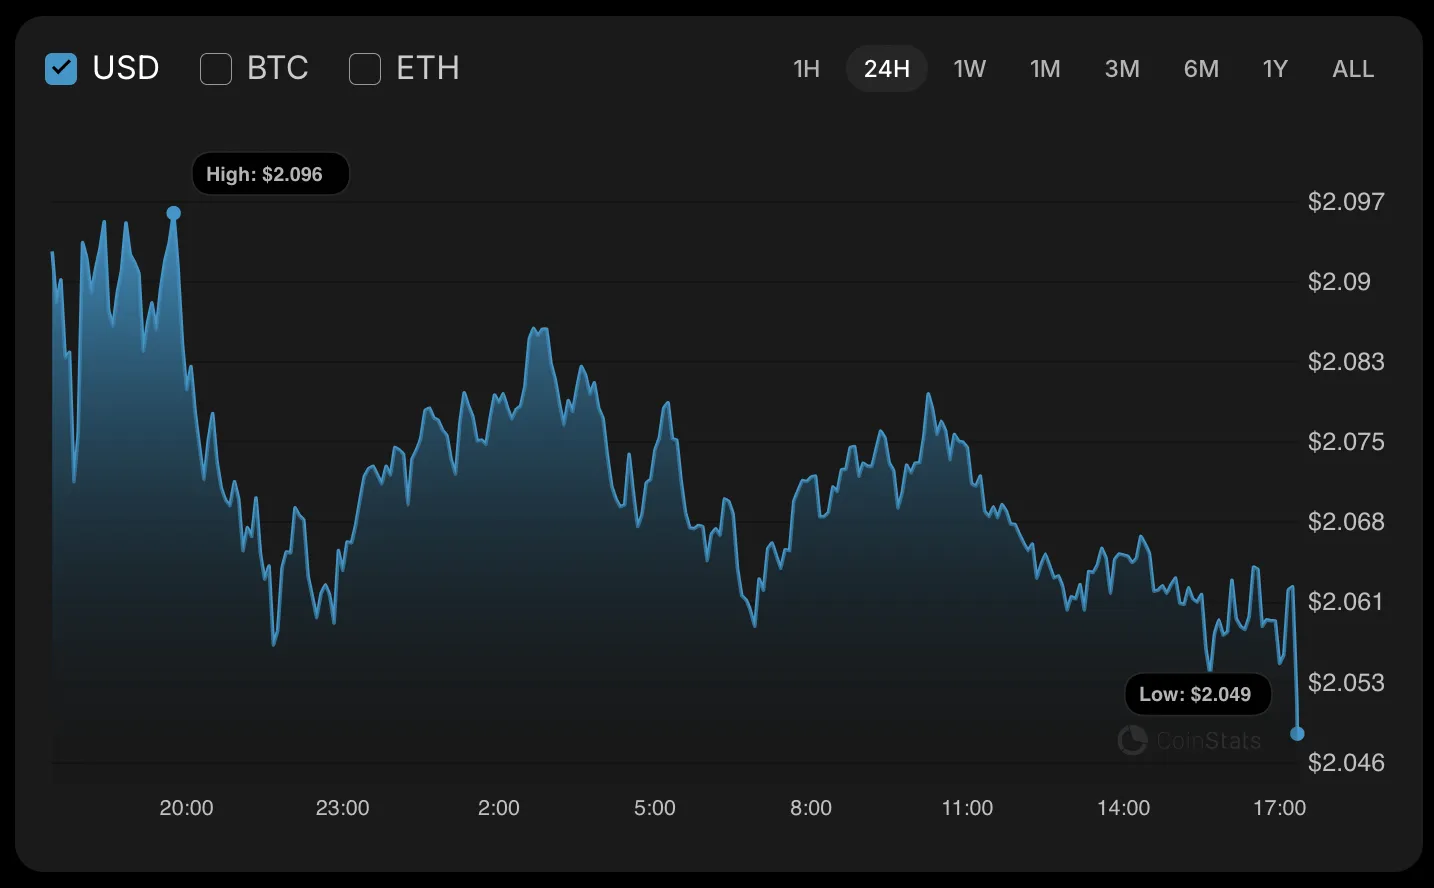Click the 20:00 time axis label

186,808
